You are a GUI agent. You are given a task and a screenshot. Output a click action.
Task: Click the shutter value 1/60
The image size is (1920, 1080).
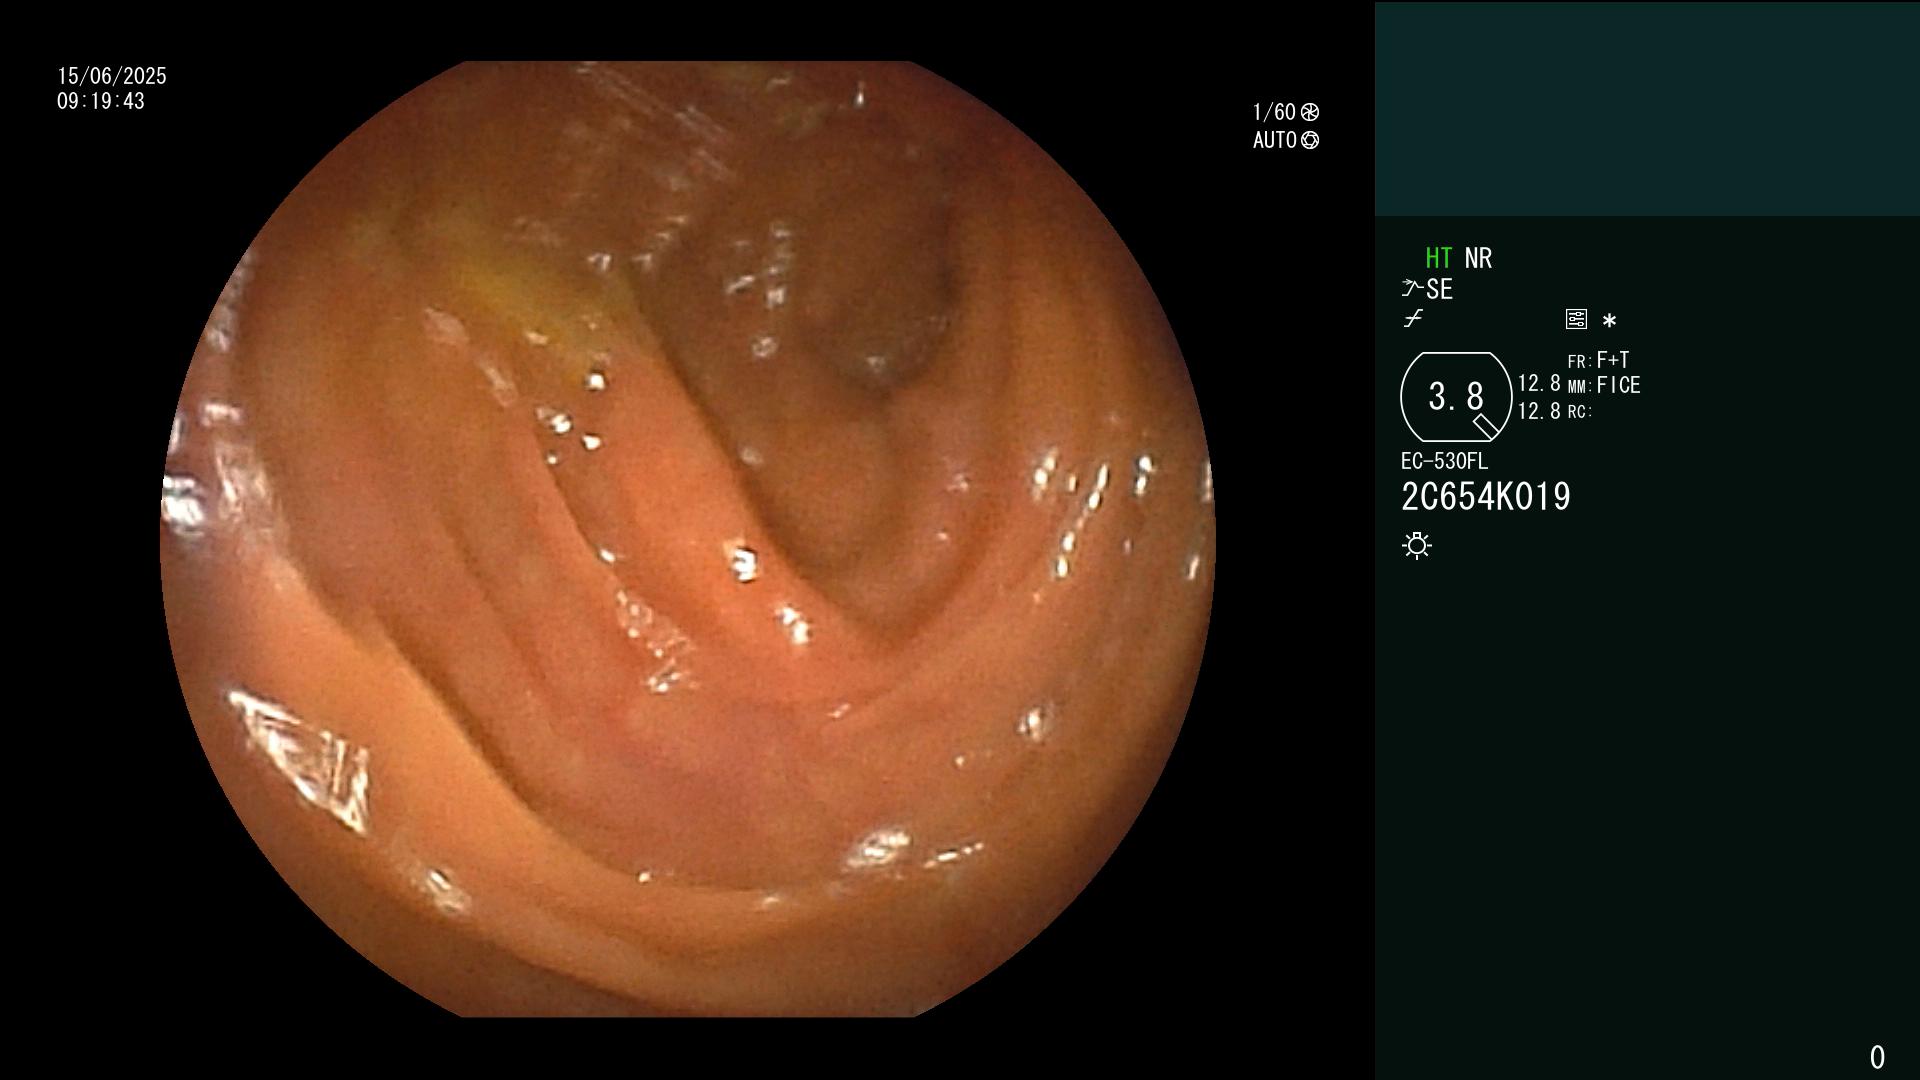(1274, 112)
